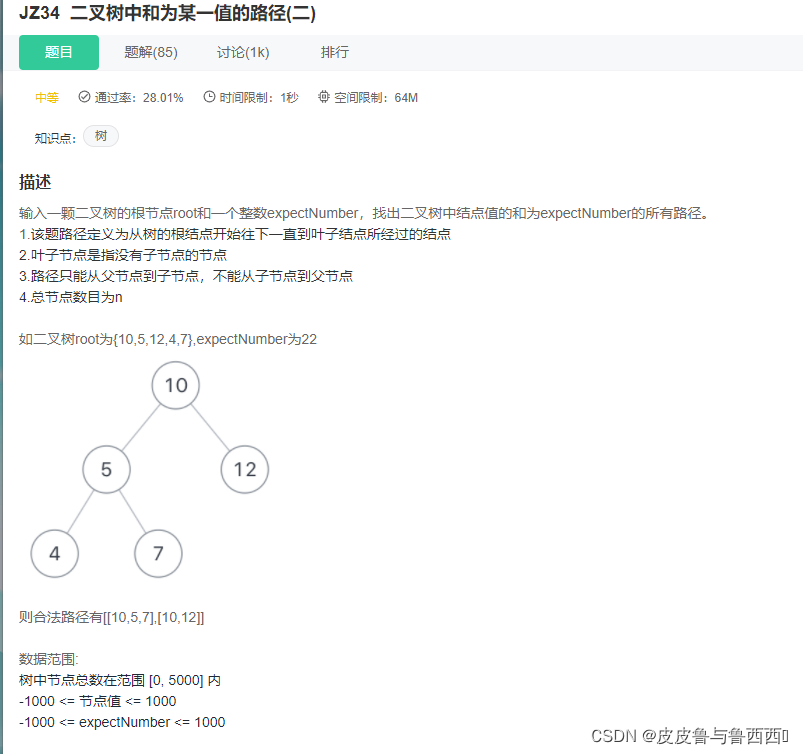Open the 题目 tab

pos(59,52)
